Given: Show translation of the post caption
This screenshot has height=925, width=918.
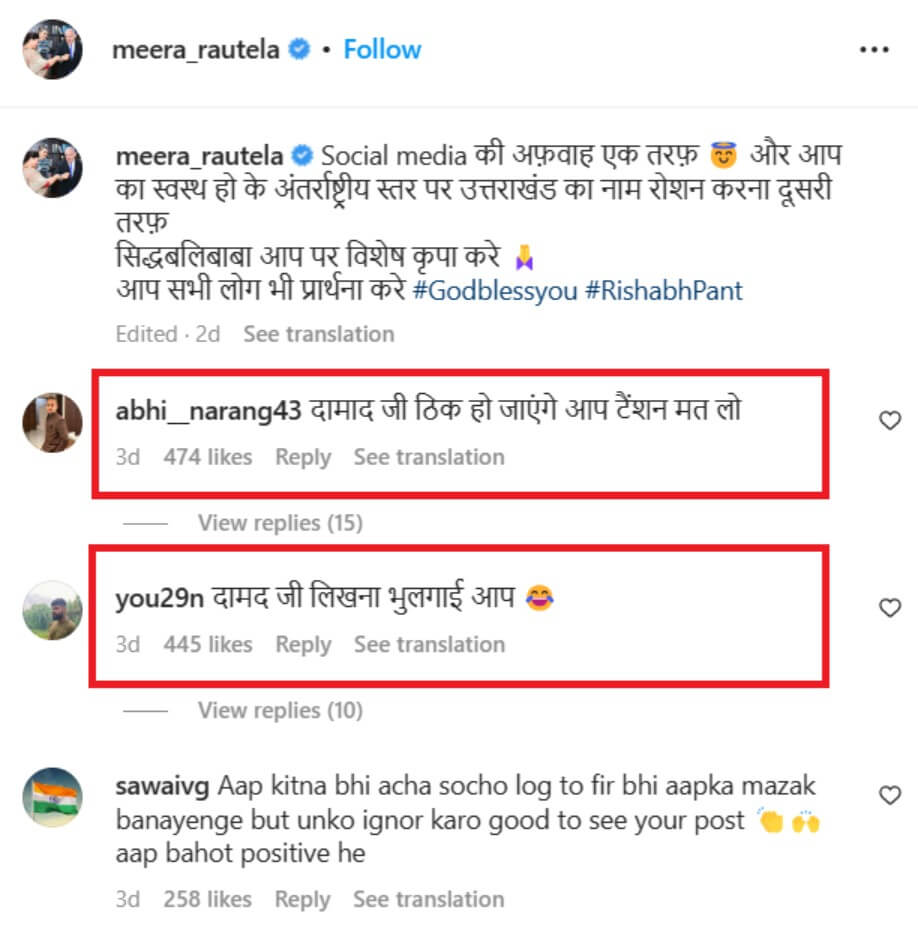Looking at the screenshot, I should pyautogui.click(x=319, y=334).
